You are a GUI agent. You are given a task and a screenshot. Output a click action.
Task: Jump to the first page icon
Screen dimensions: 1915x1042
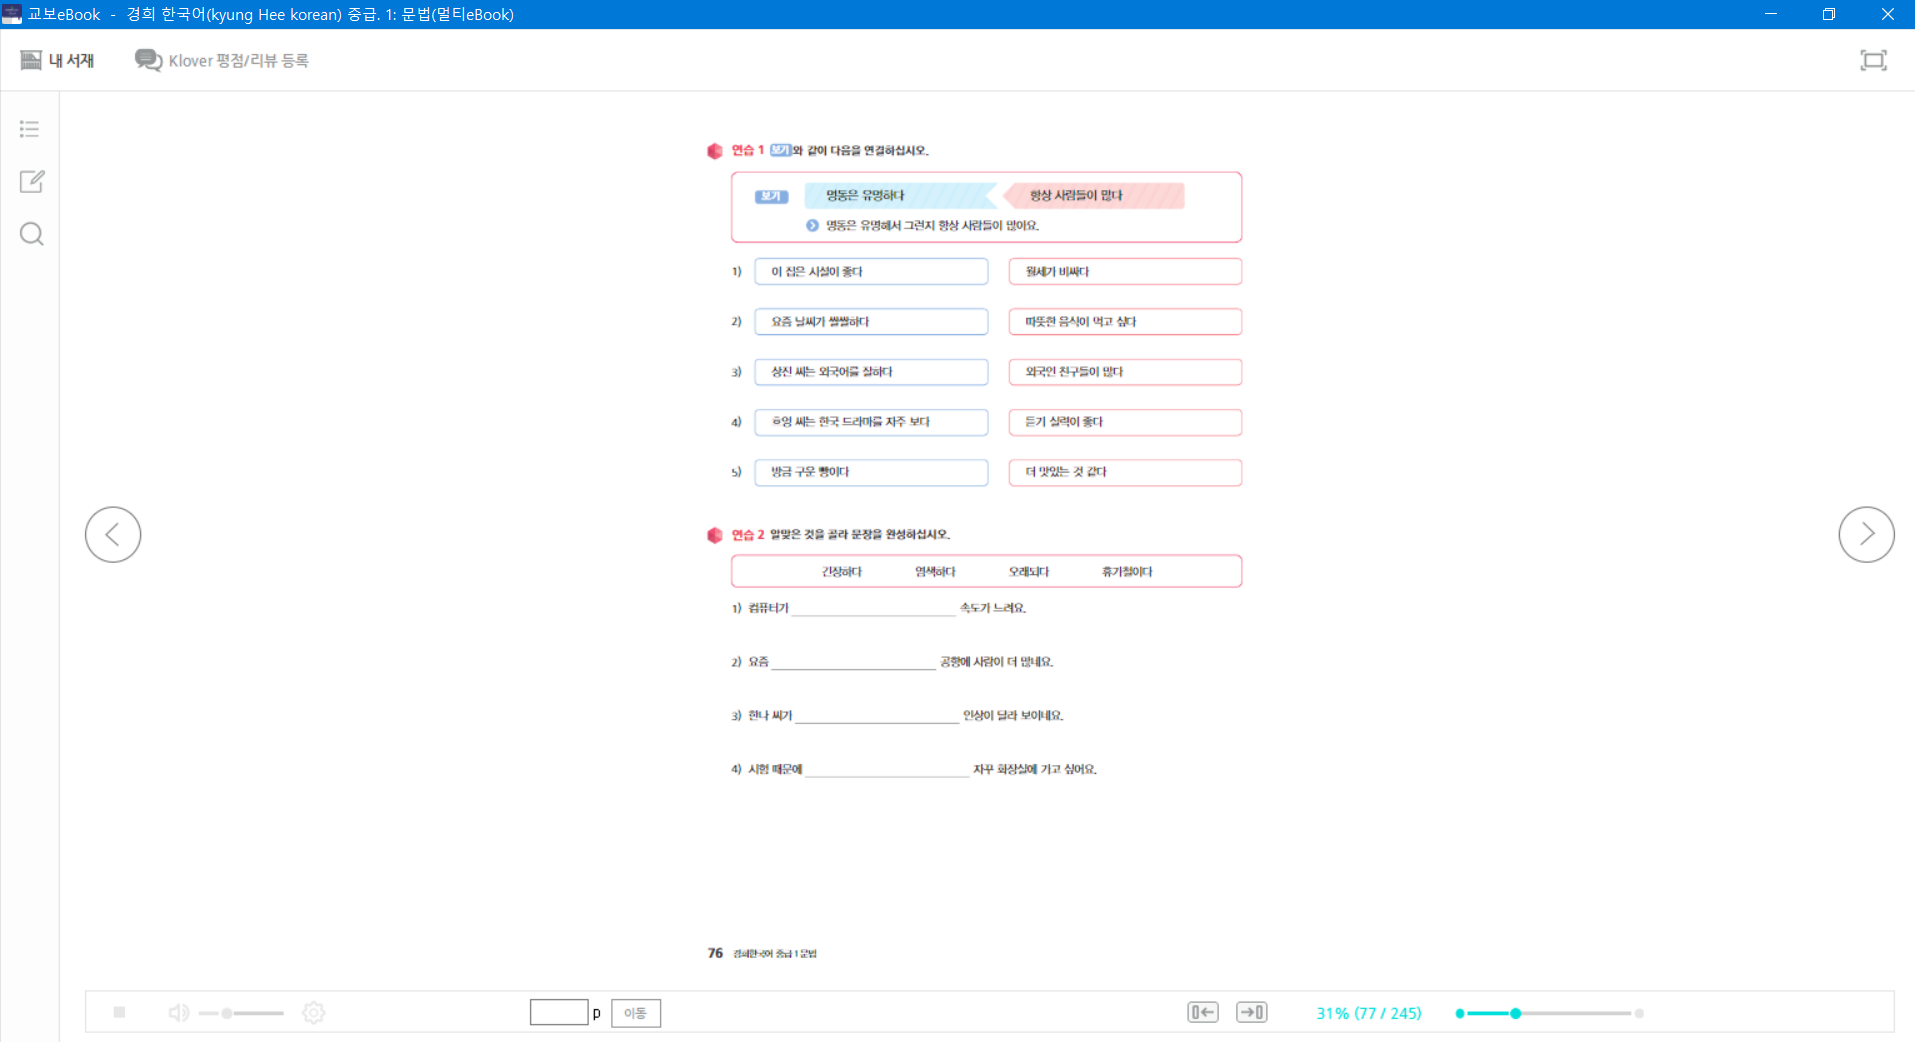coord(1202,1013)
